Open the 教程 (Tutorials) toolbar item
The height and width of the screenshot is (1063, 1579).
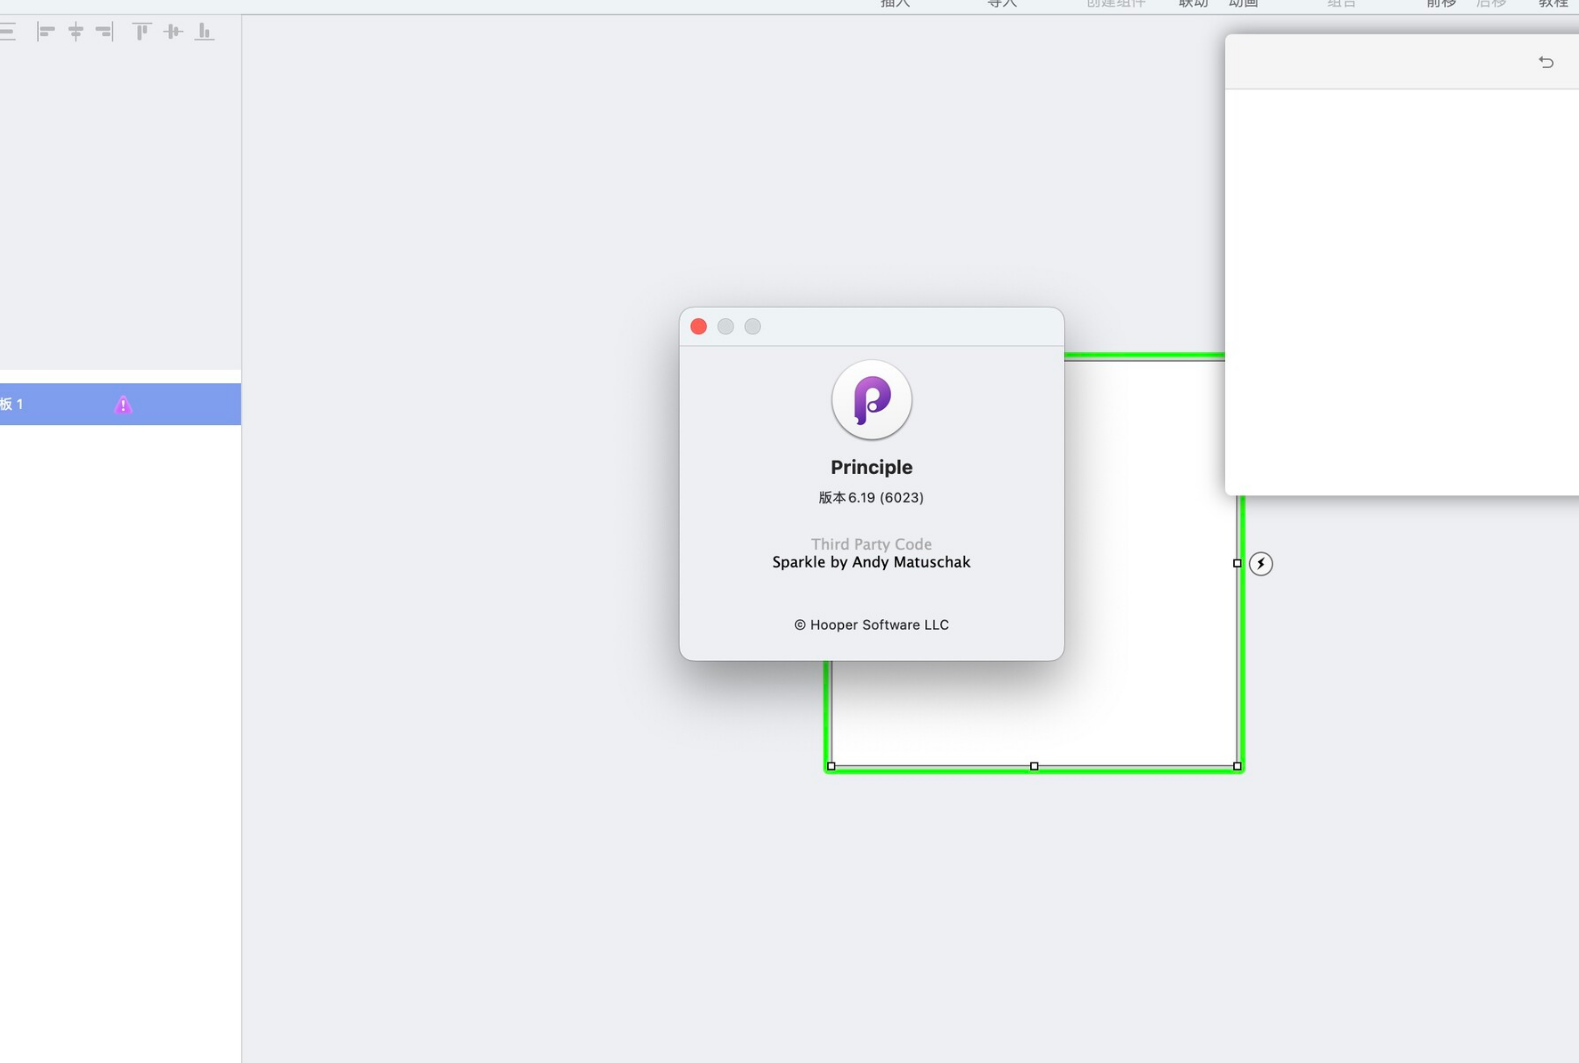tap(1553, 4)
